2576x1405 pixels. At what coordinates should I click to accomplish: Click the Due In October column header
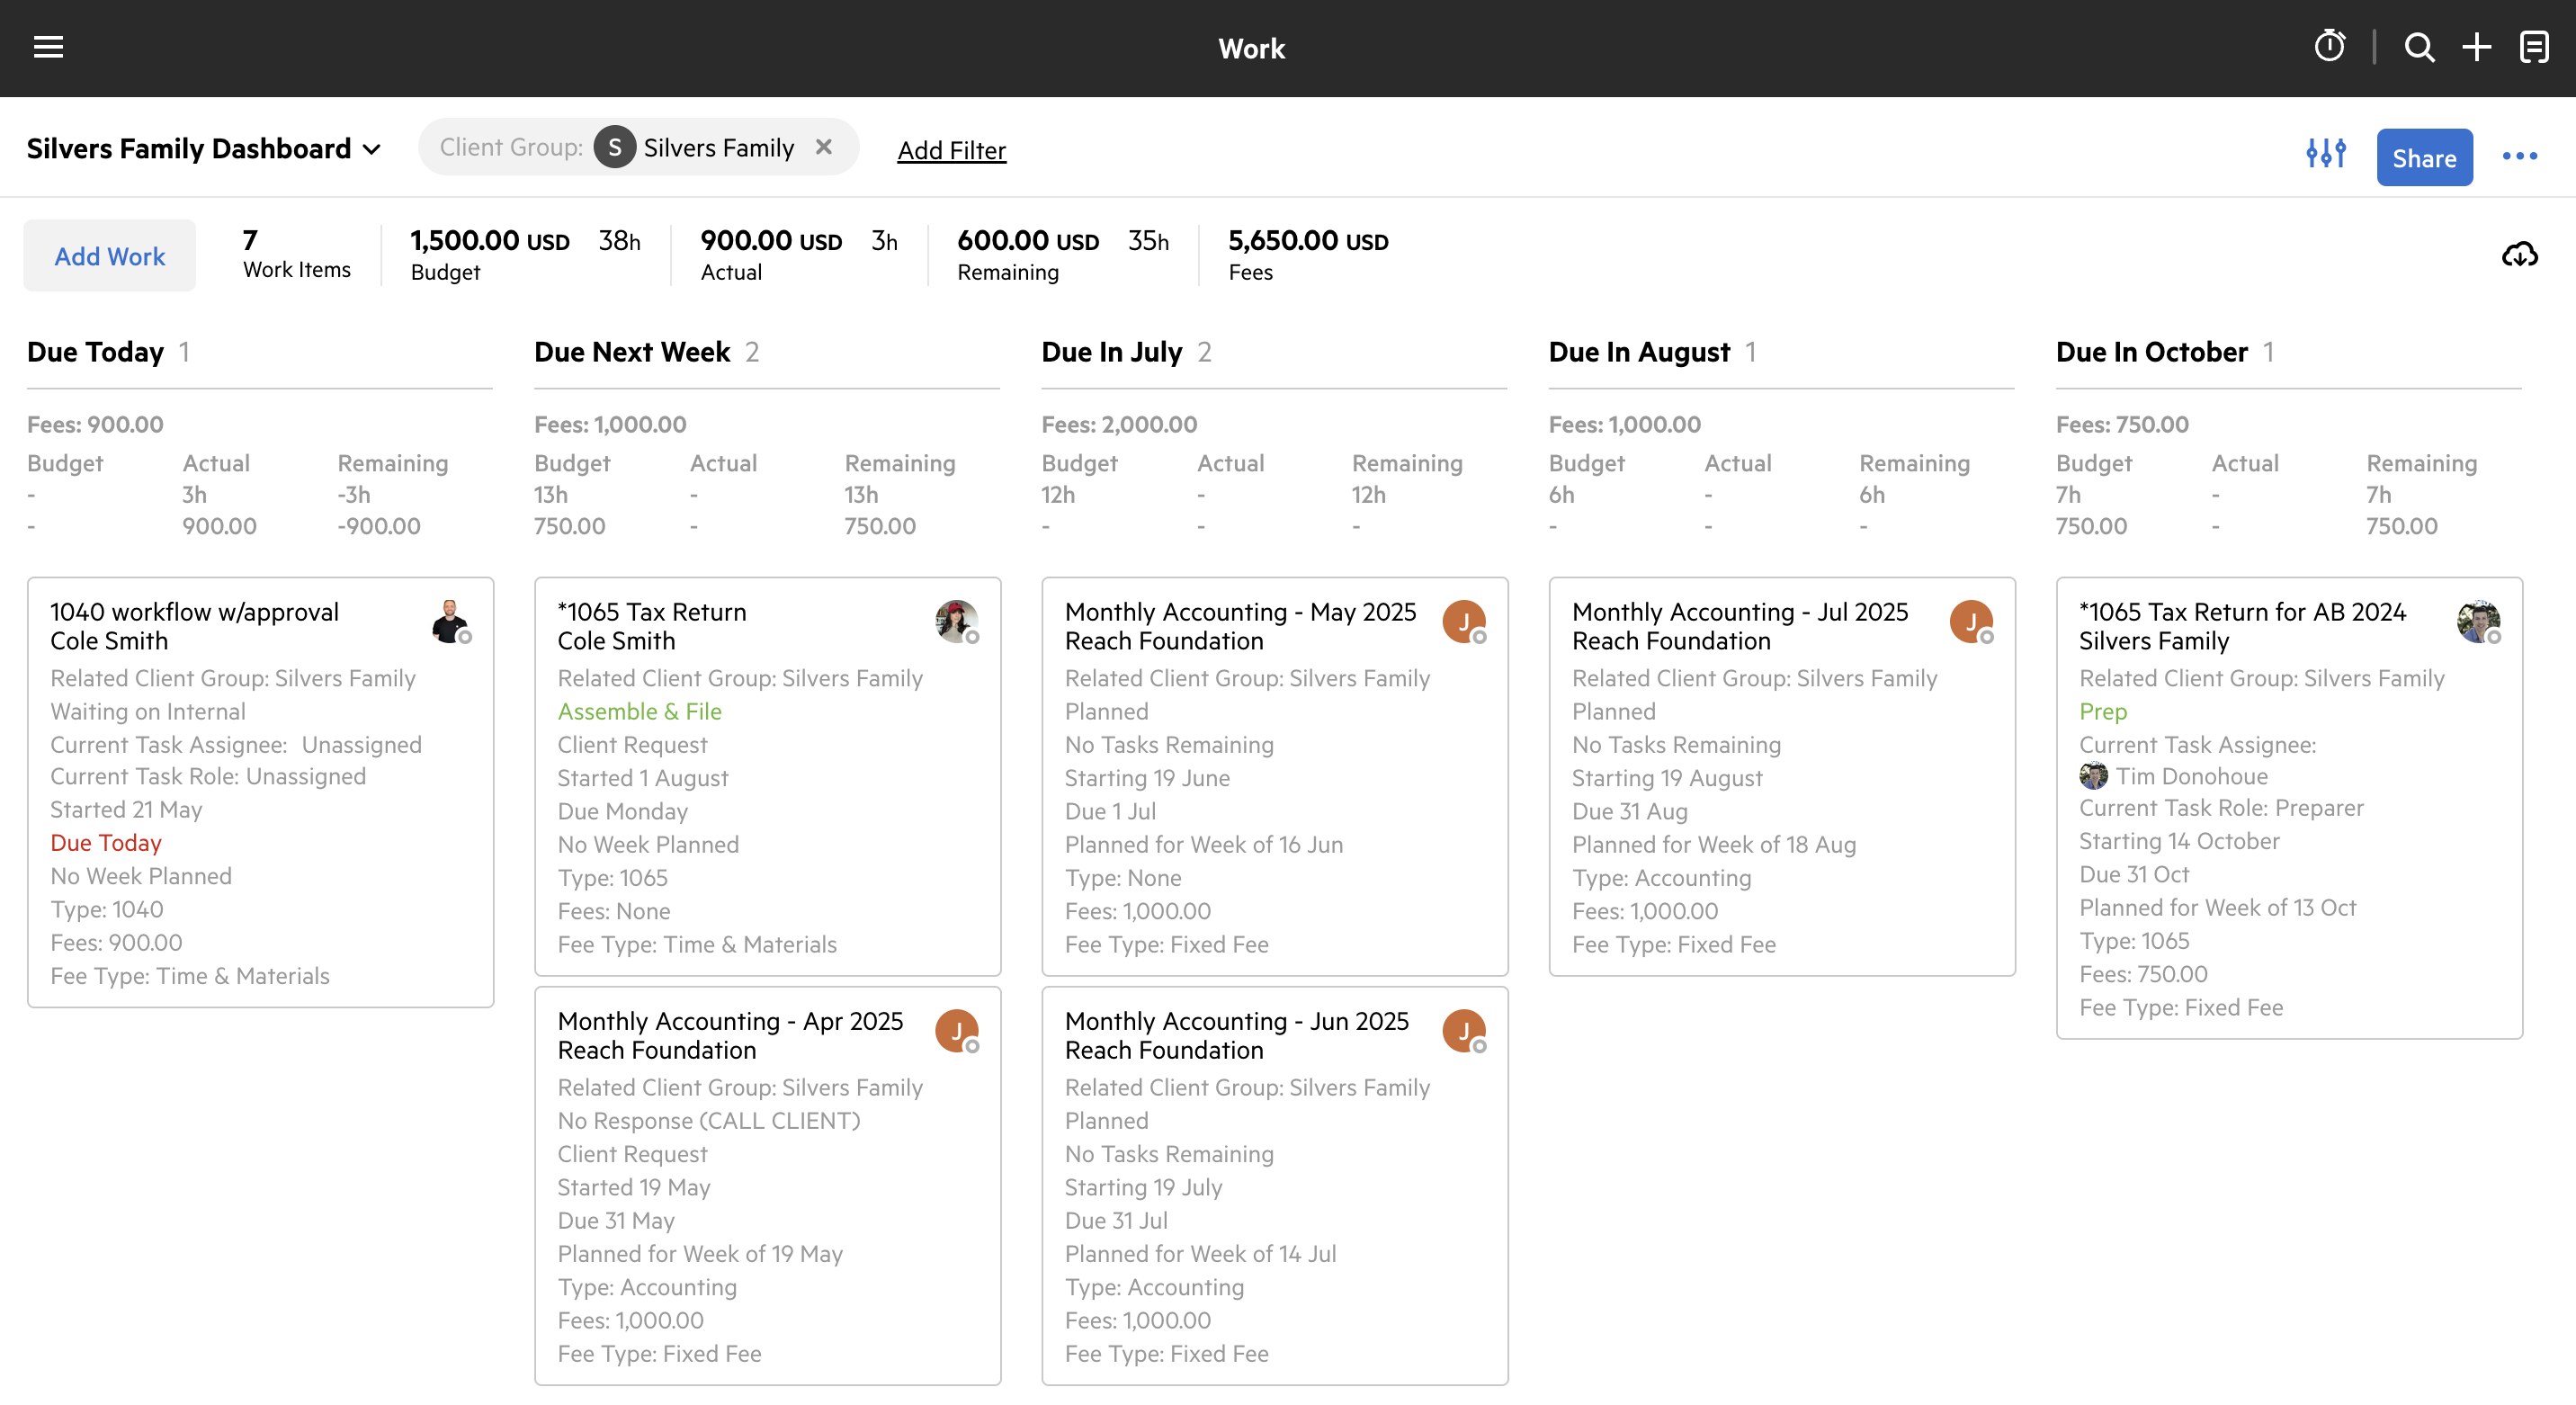pyautogui.click(x=2151, y=352)
